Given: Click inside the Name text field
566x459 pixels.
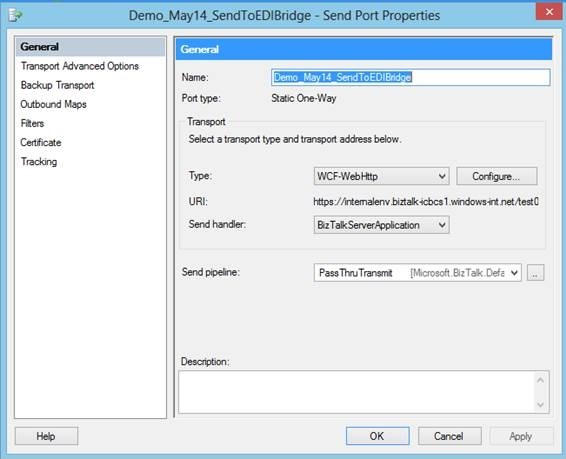Looking at the screenshot, I should click(411, 77).
